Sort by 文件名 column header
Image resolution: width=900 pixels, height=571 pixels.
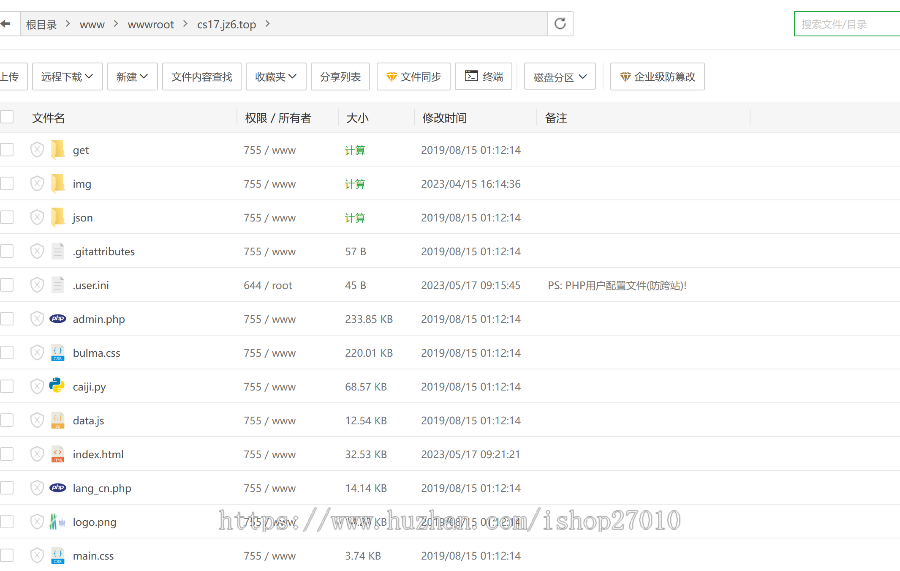coord(48,118)
